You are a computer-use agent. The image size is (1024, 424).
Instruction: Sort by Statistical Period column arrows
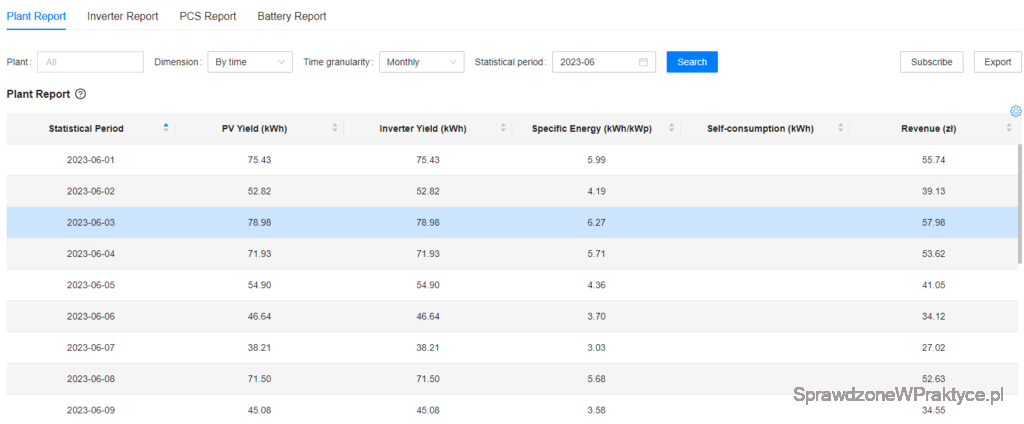click(166, 128)
